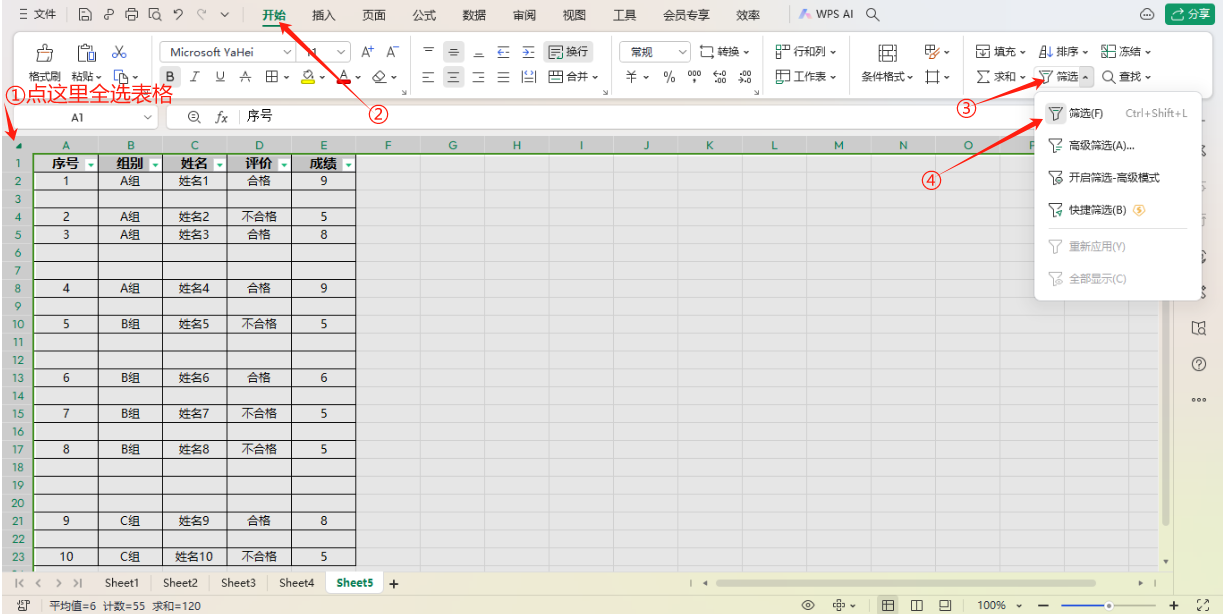Image resolution: width=1223 pixels, height=614 pixels.
Task: Click the Strikethrough formatting icon
Action: pyautogui.click(x=245, y=77)
